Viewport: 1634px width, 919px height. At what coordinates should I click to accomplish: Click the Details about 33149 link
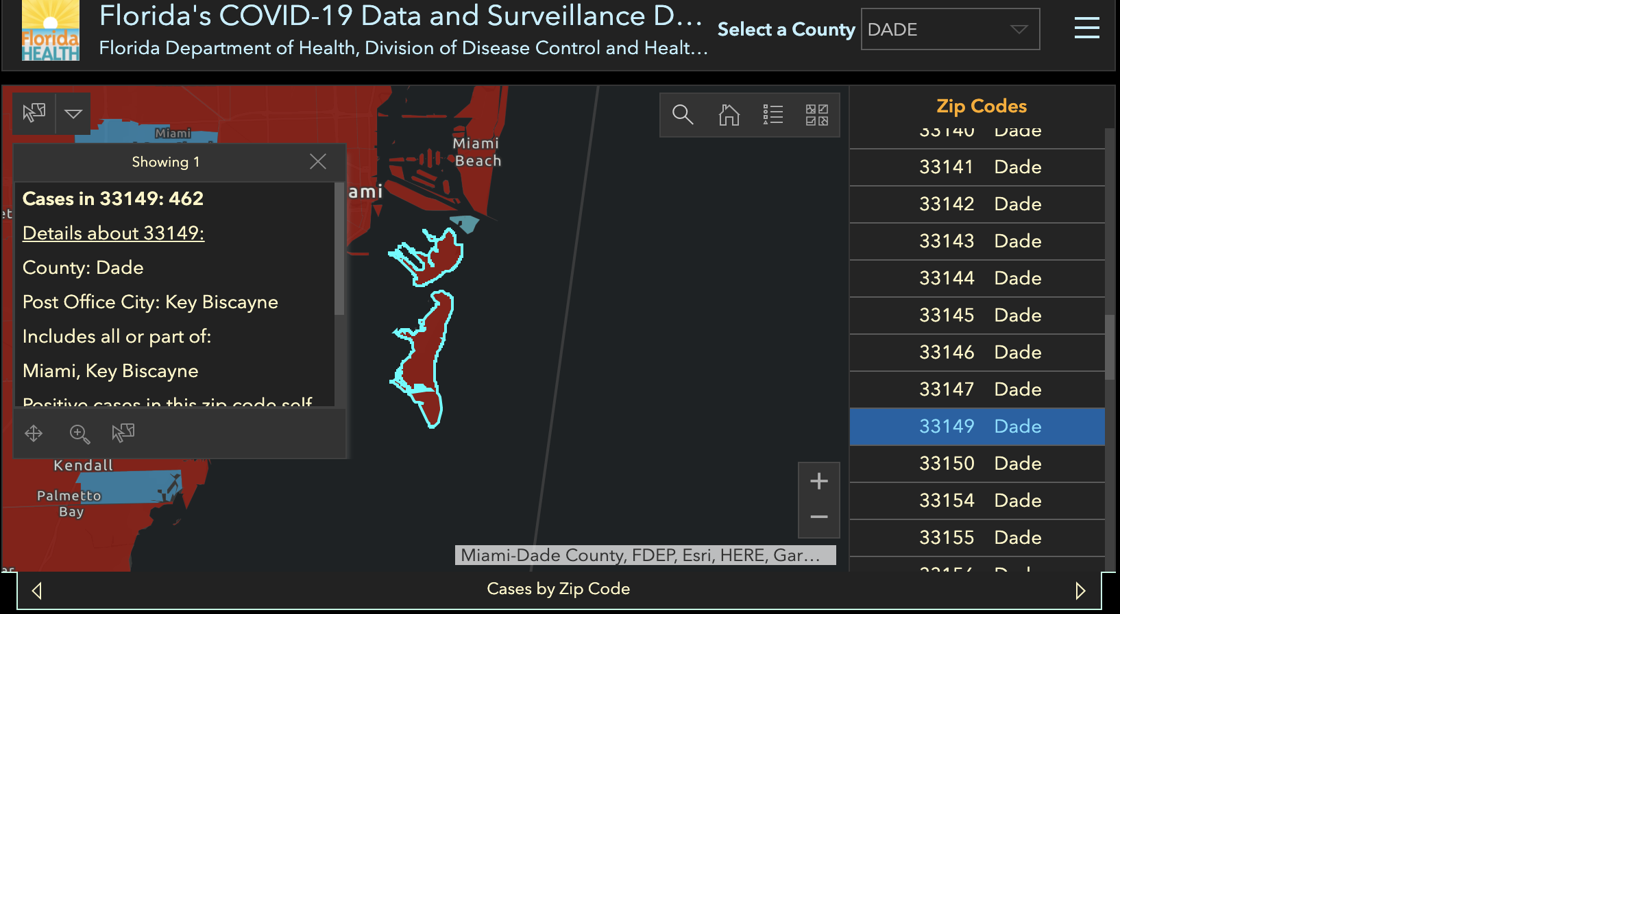pos(113,233)
